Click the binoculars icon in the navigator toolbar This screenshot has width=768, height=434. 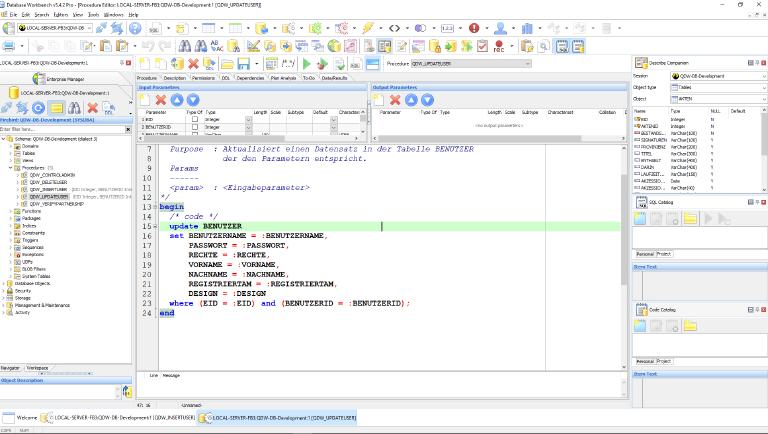coord(74,107)
